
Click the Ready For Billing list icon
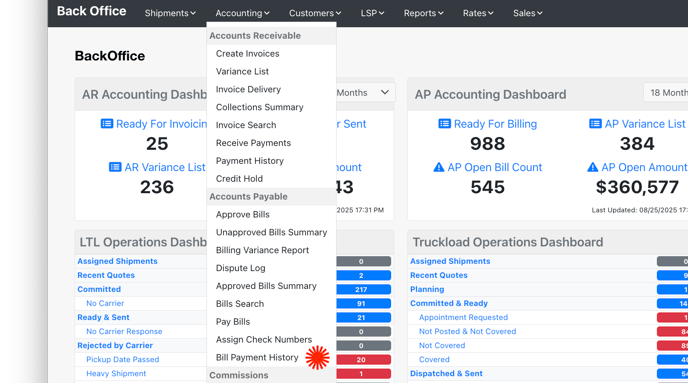[x=444, y=124]
